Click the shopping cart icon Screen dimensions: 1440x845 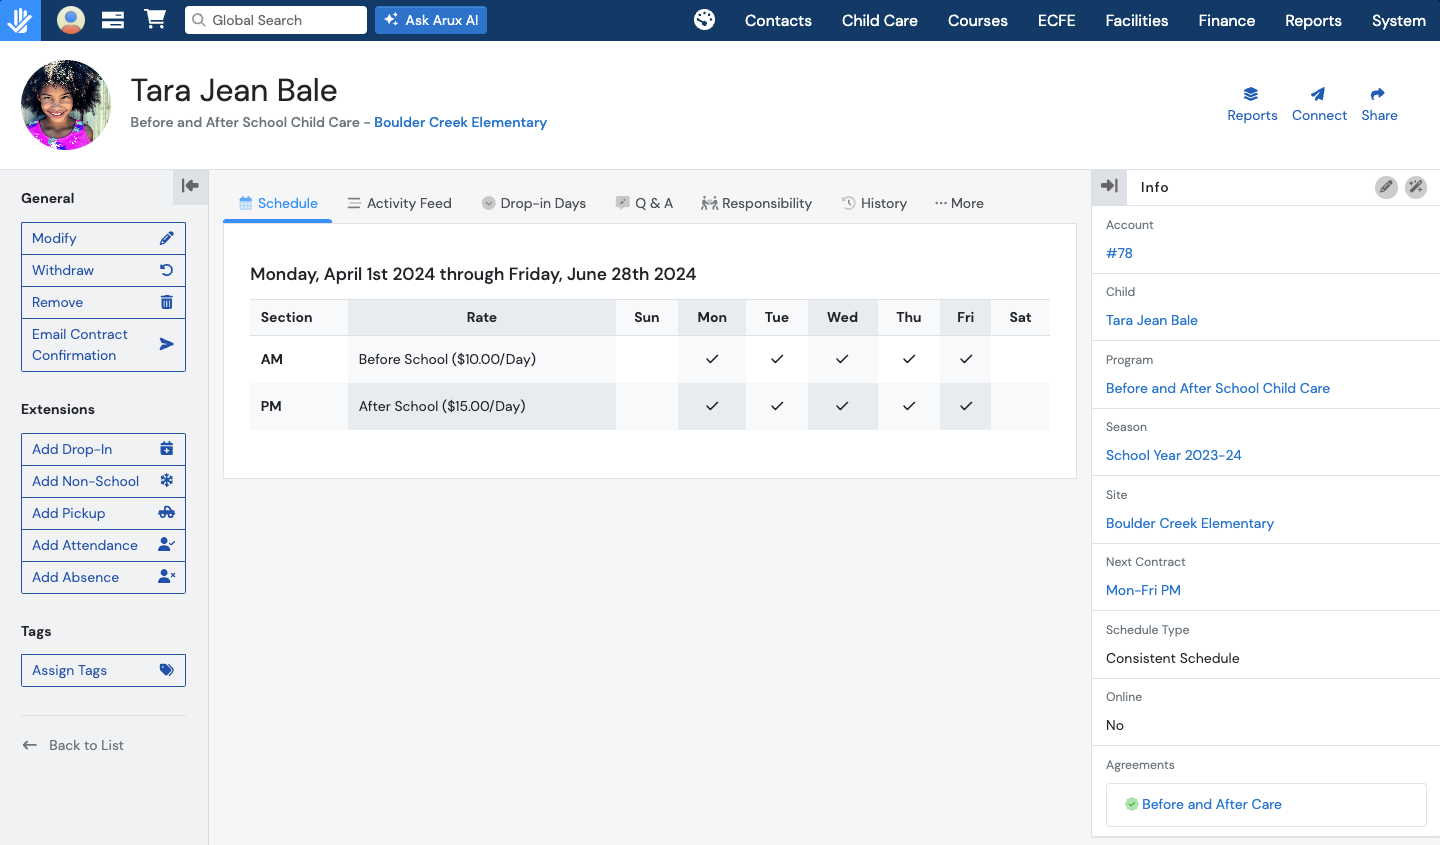click(x=155, y=20)
